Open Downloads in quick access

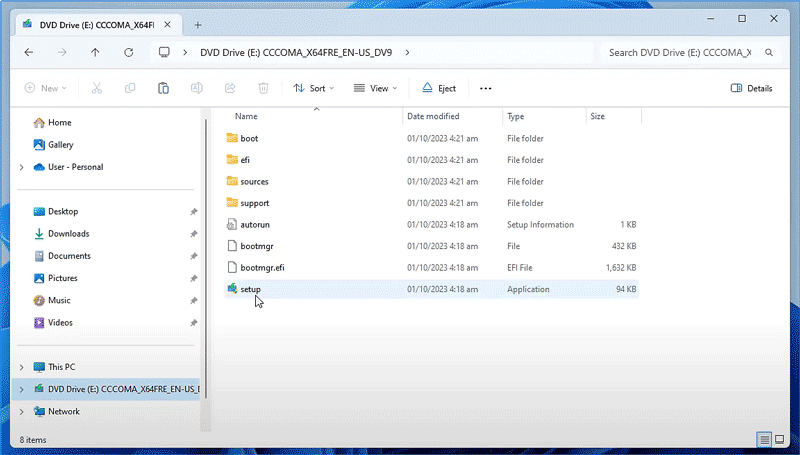pos(61,234)
